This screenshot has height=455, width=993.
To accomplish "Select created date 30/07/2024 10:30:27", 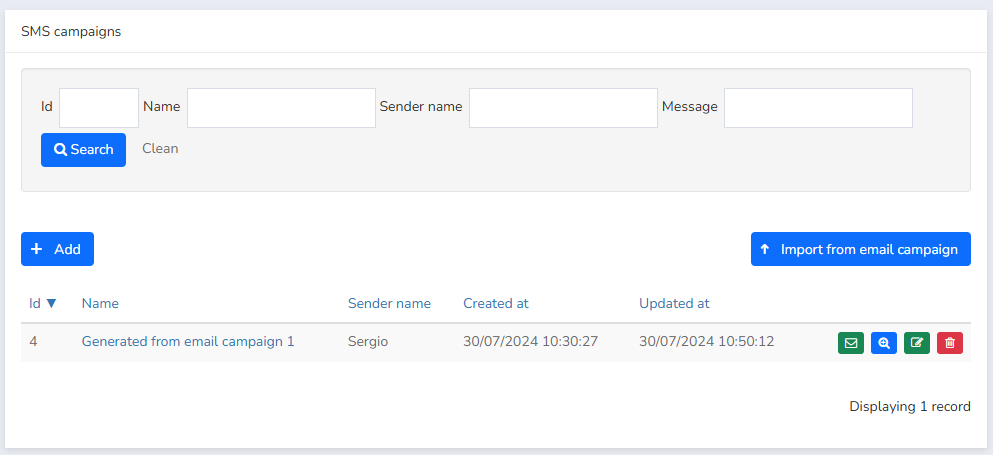I will [x=530, y=342].
